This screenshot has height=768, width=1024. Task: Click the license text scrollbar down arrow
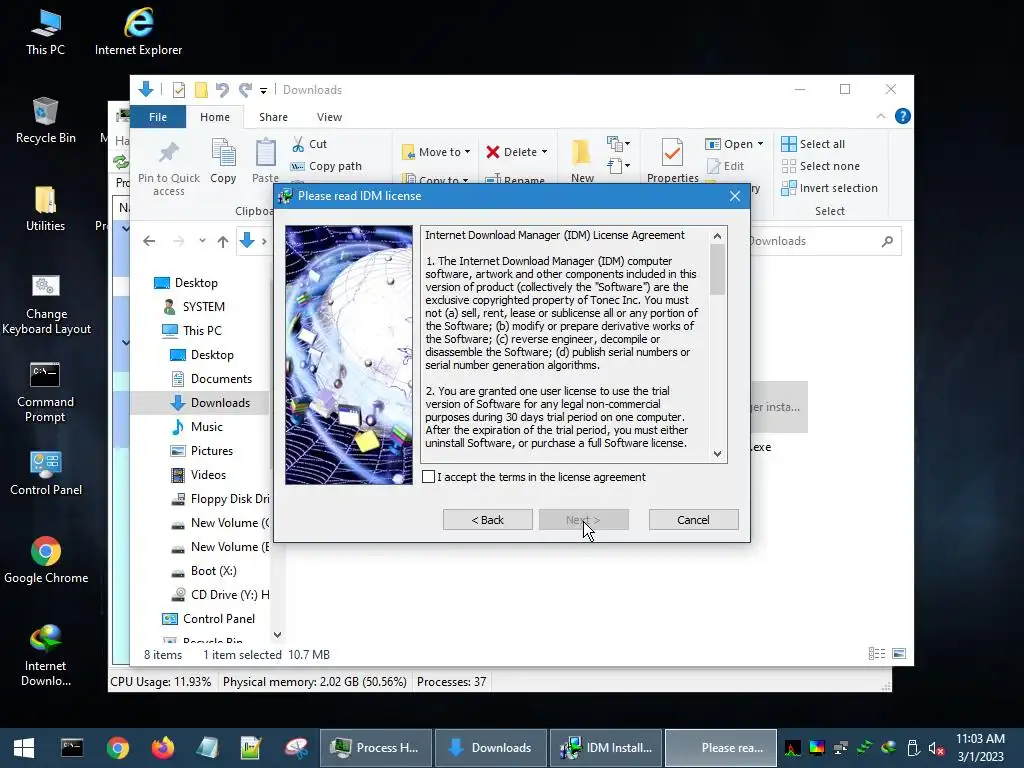717,453
